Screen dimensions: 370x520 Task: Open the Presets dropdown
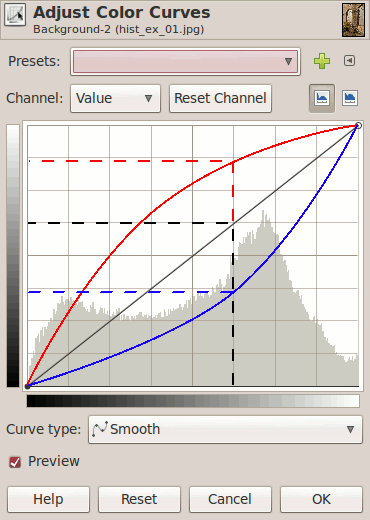(185, 61)
